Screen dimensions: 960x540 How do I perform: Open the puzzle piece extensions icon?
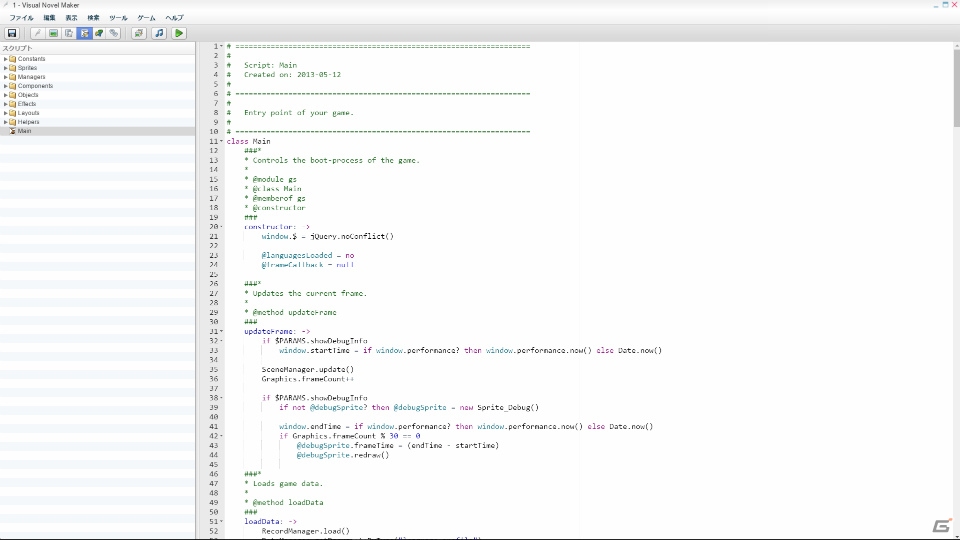[99, 33]
